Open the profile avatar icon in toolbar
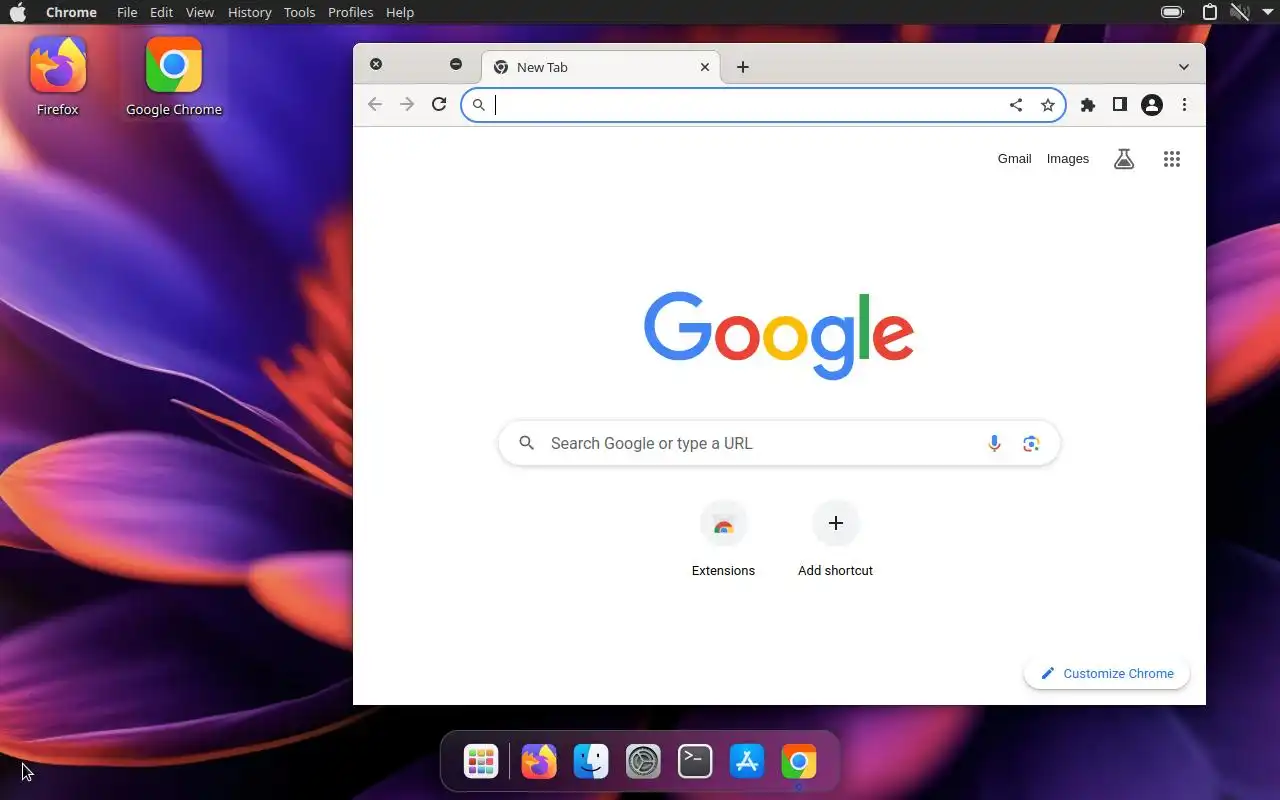 point(1152,105)
